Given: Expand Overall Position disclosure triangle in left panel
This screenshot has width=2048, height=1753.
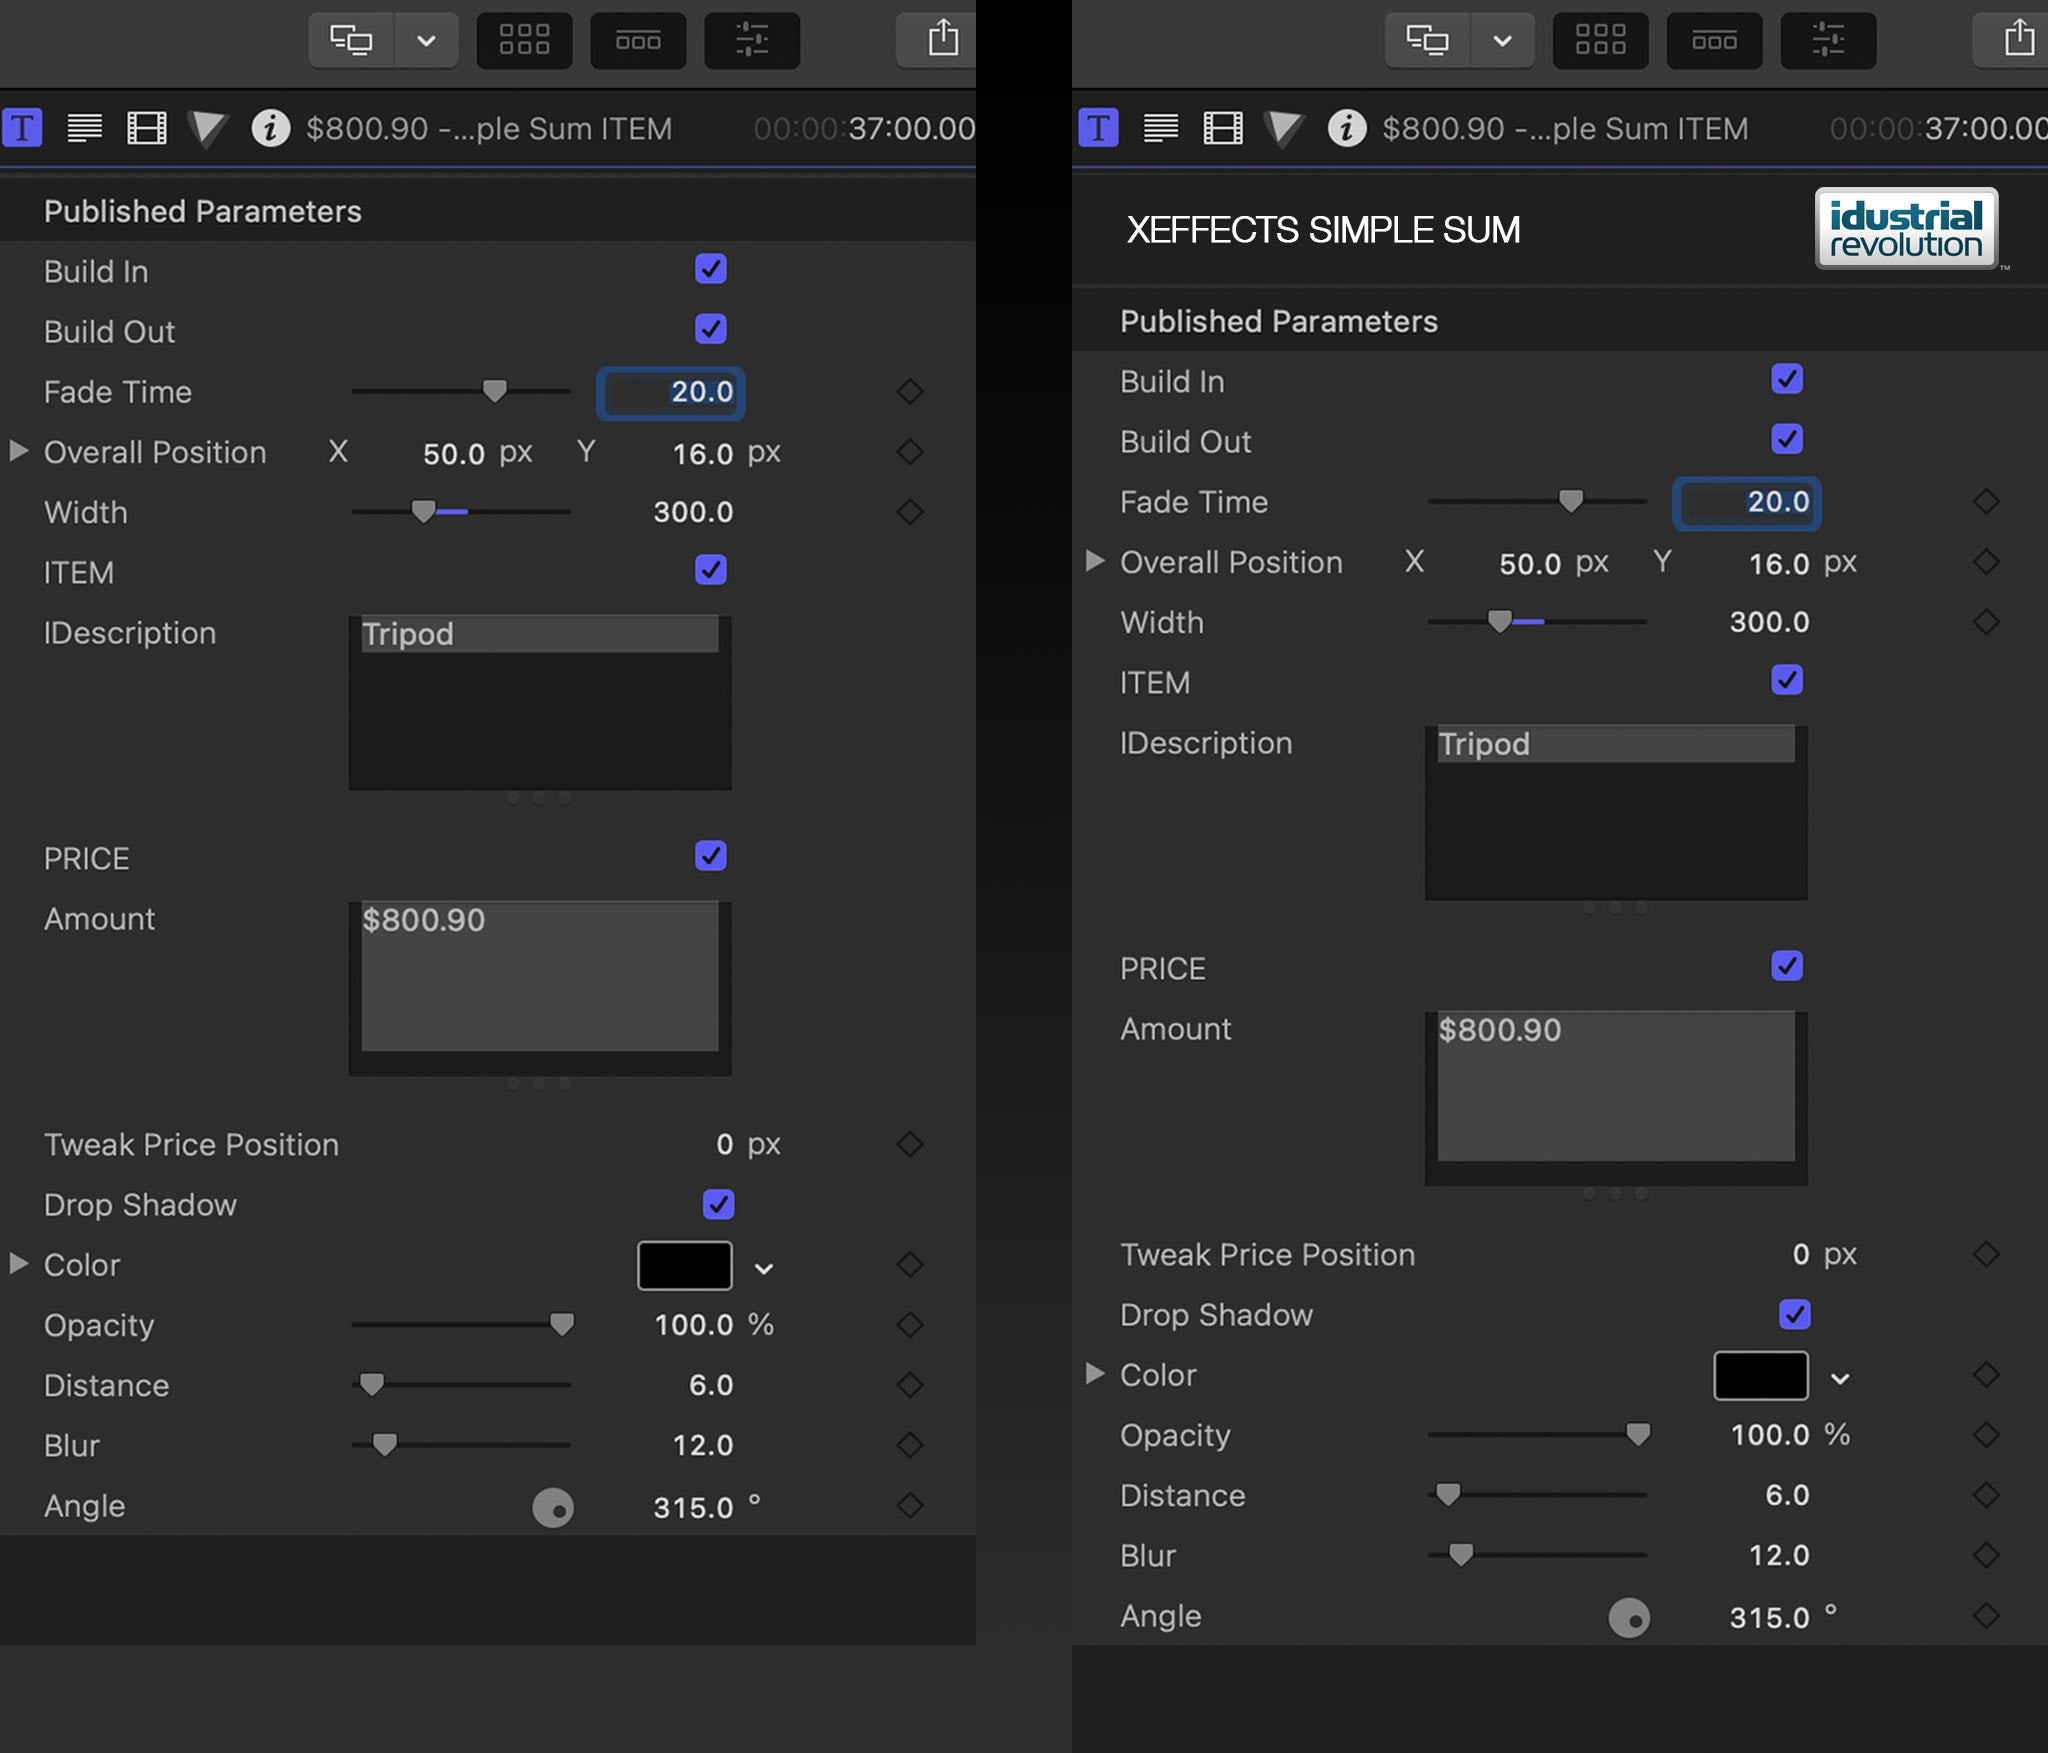Looking at the screenshot, I should 18,451.
